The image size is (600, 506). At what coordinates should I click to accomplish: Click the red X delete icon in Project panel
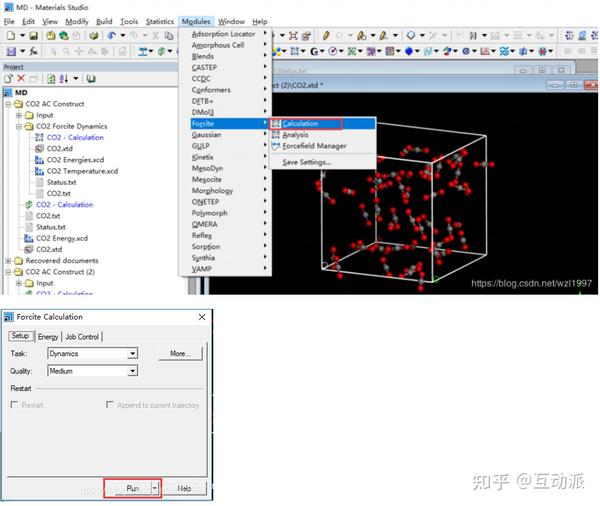point(21,78)
